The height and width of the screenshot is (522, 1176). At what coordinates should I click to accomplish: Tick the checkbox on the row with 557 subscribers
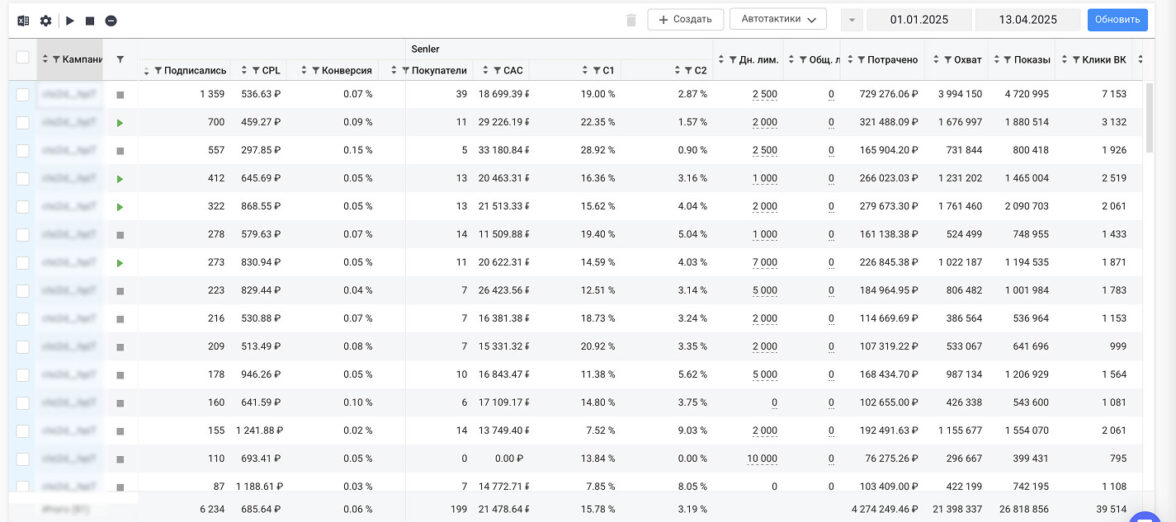(23, 151)
